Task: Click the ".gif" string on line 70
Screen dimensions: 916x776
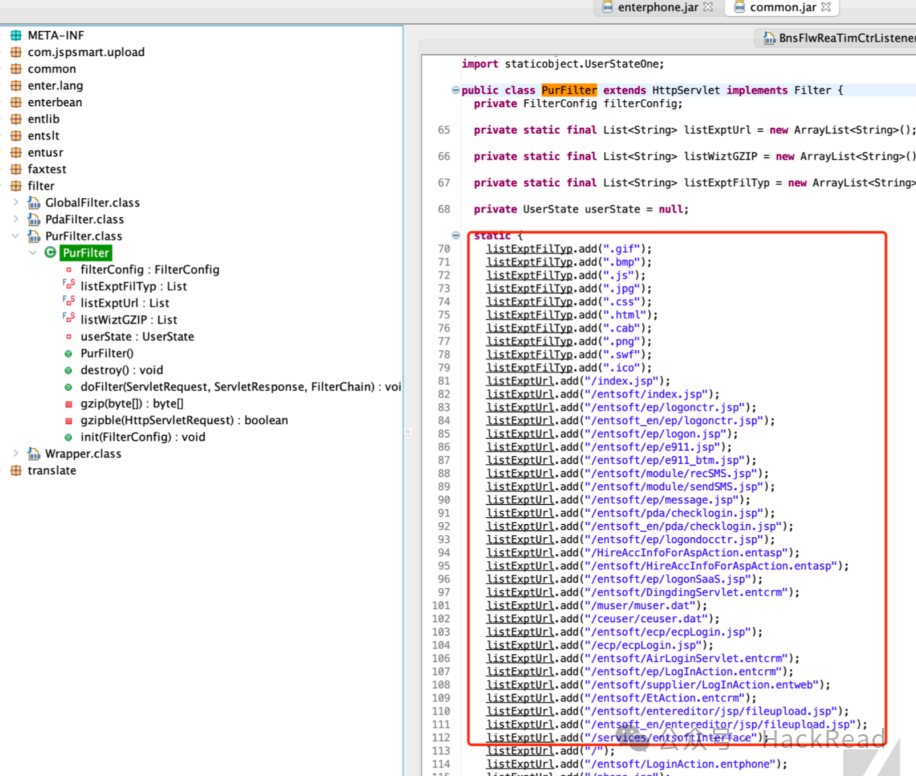Action: tap(622, 249)
